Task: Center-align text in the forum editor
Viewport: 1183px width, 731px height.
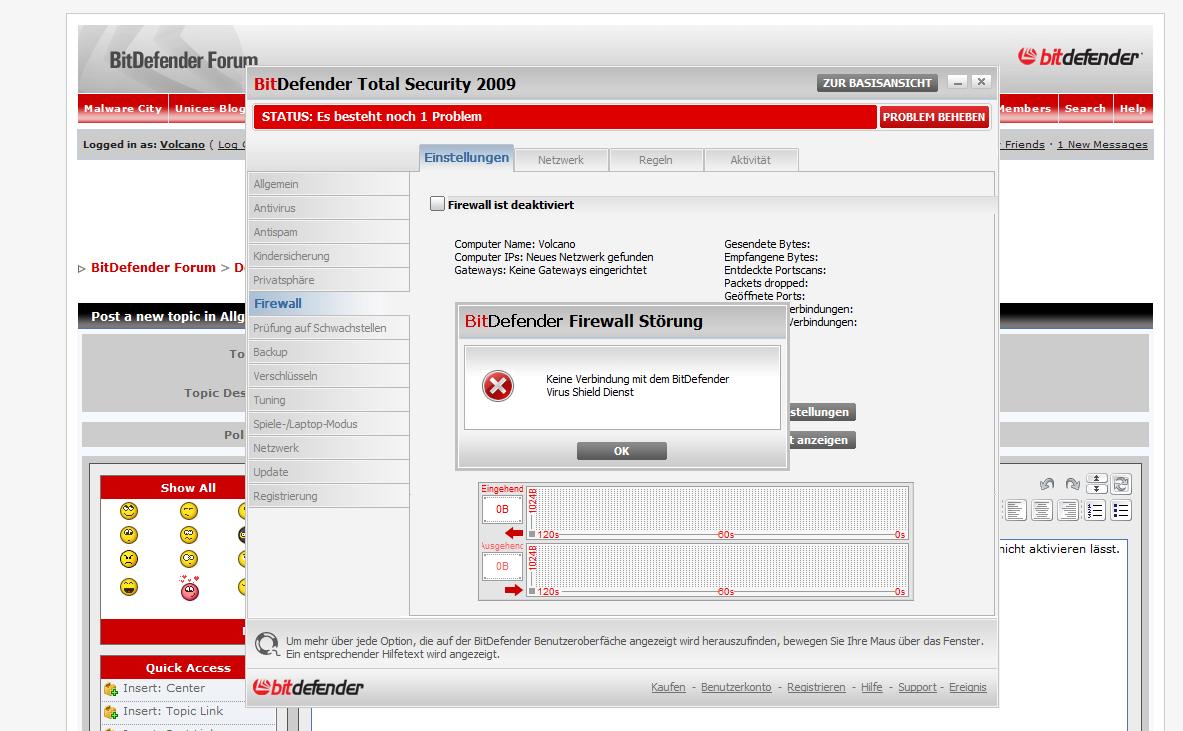Action: pyautogui.click(x=1042, y=511)
